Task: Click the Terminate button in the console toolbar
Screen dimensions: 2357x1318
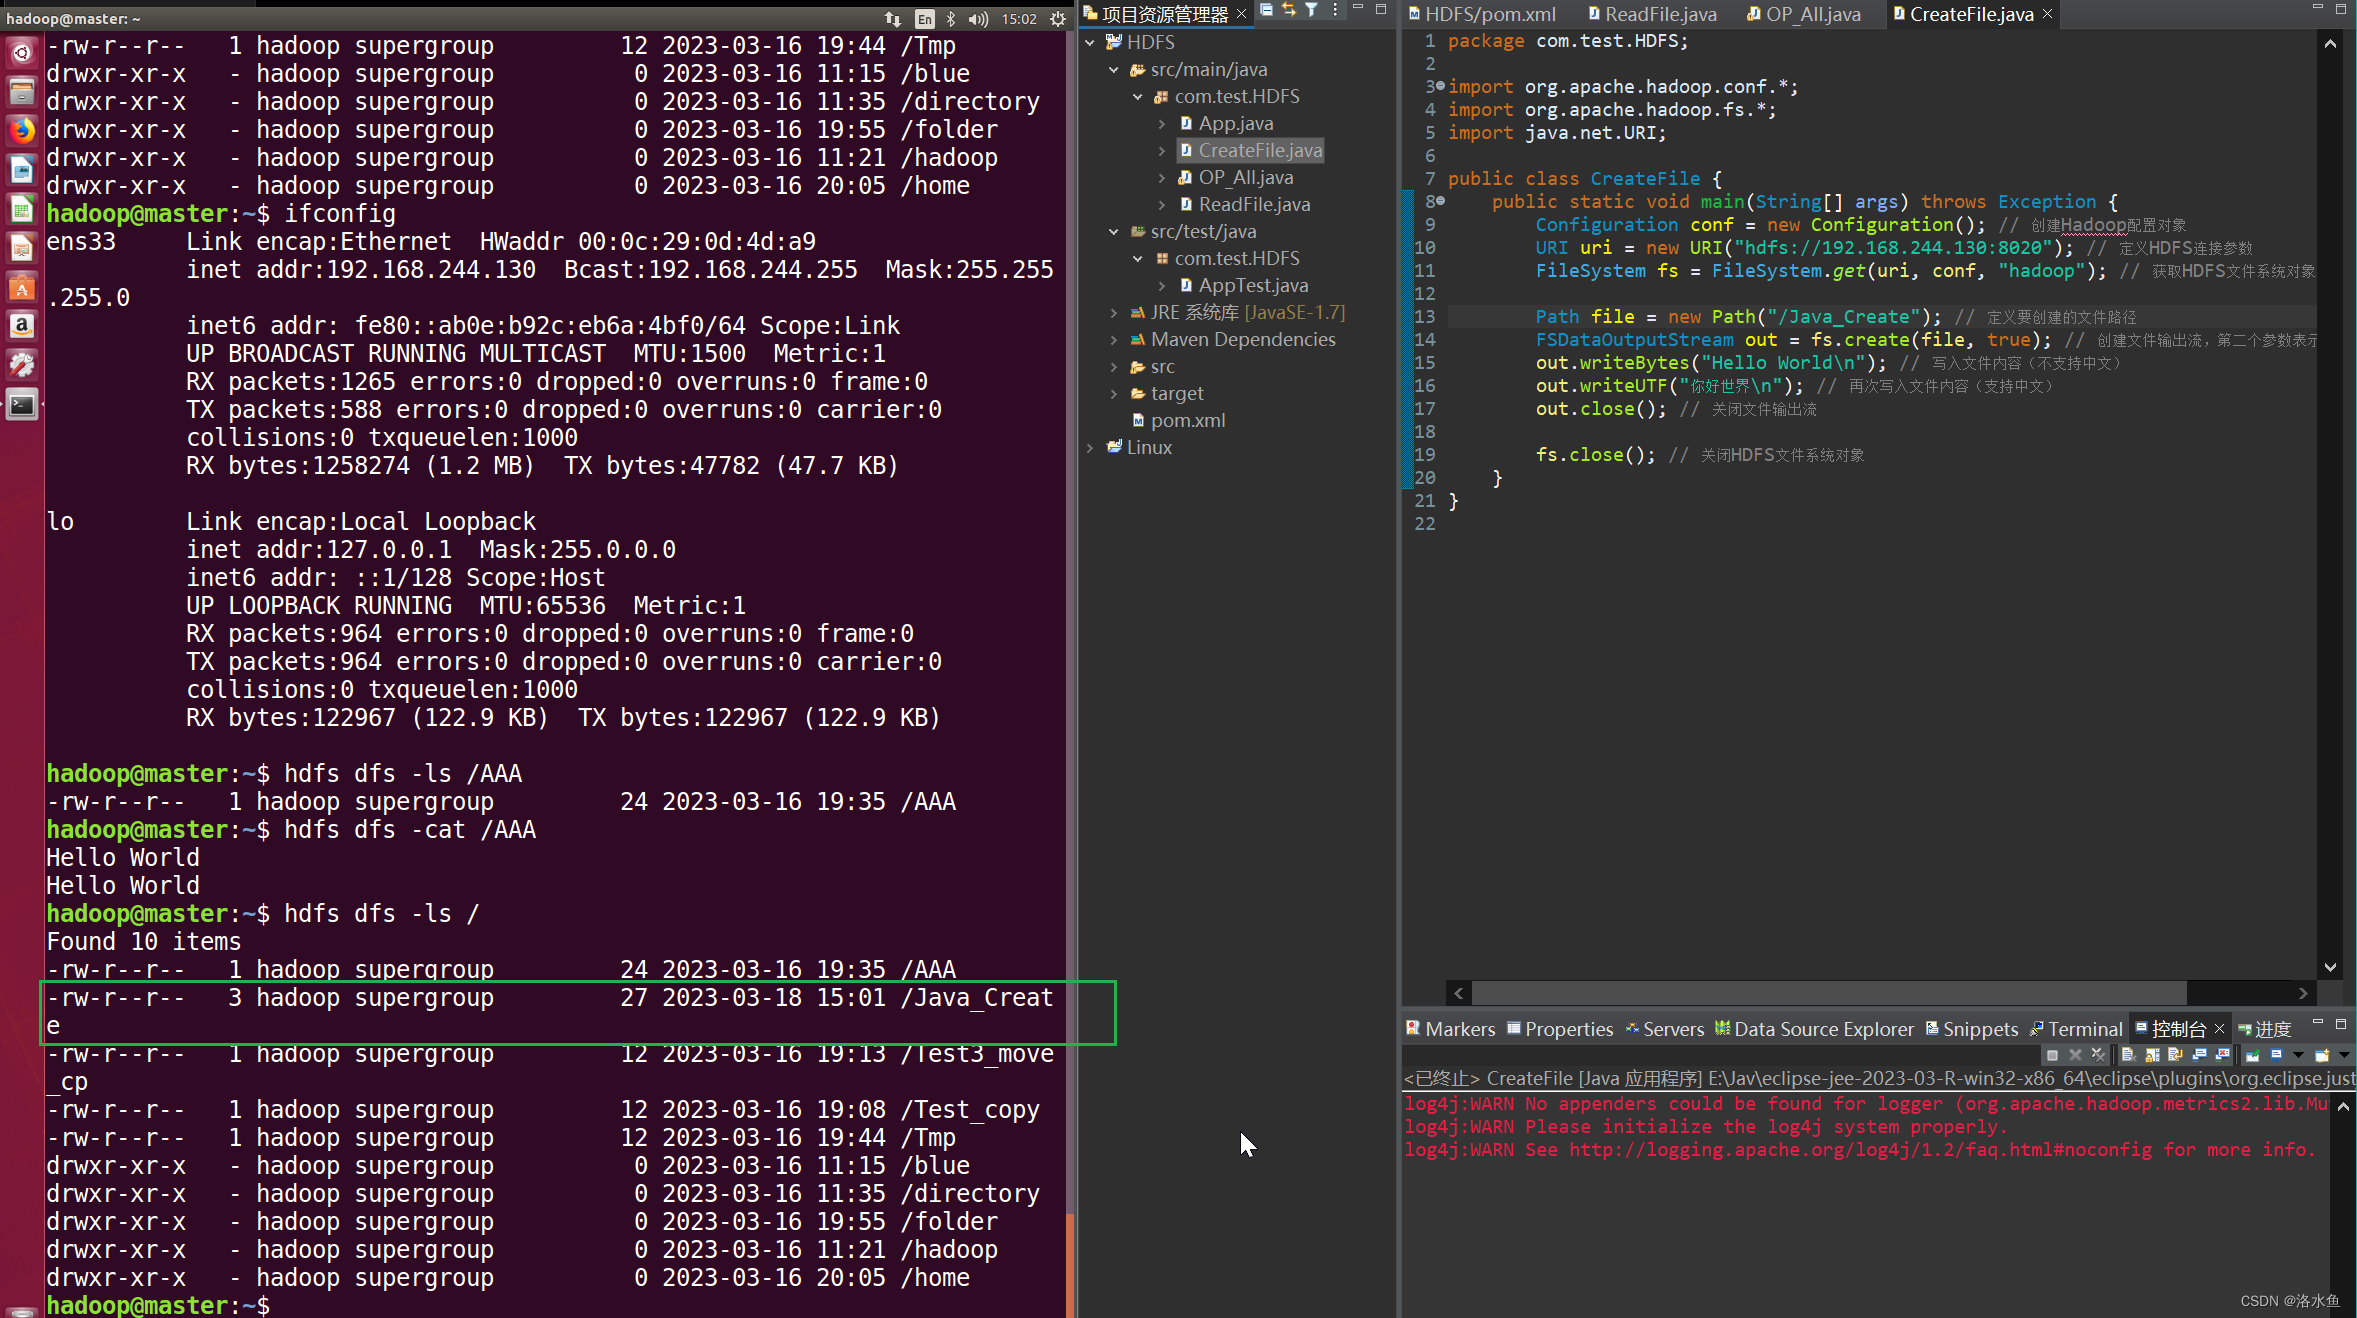Action: [2052, 1055]
